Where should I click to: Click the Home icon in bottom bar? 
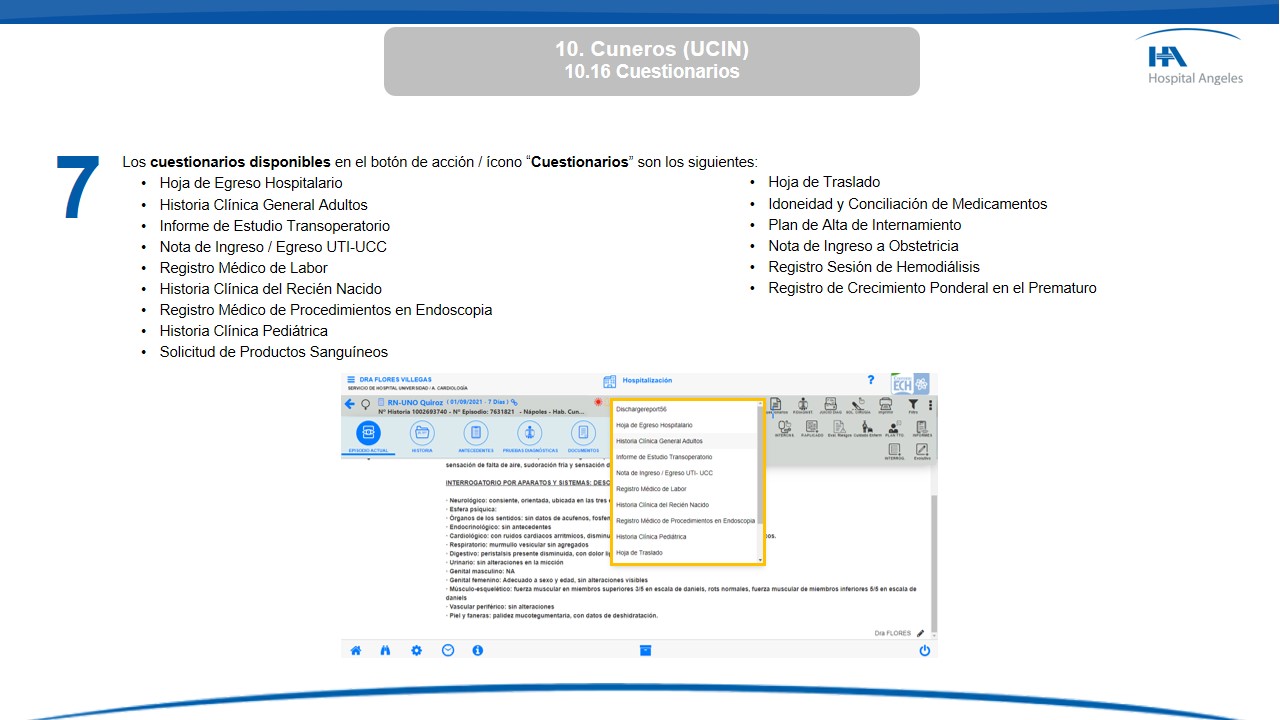tap(355, 650)
